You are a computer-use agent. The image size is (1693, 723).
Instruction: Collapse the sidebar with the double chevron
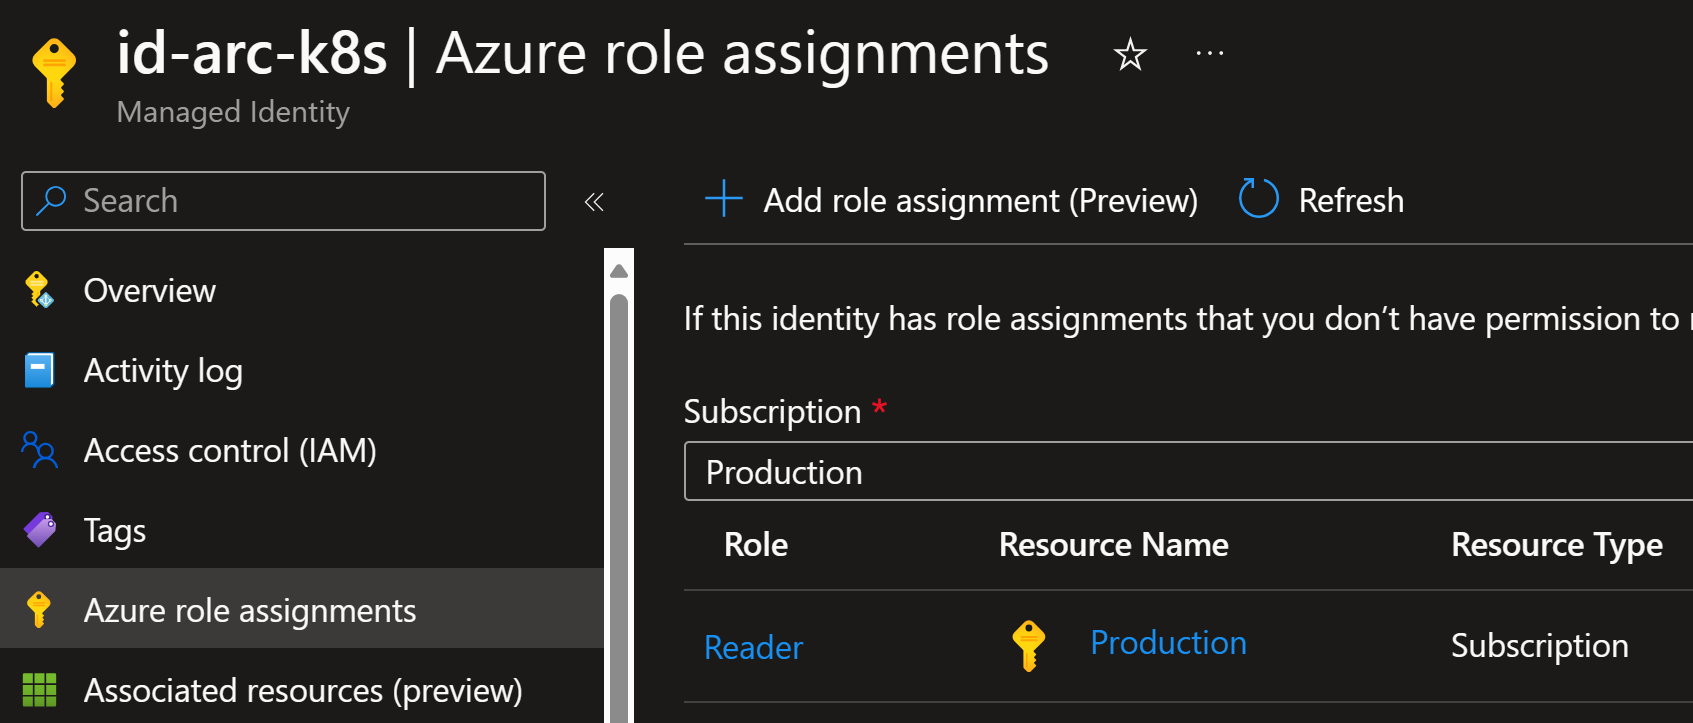[594, 202]
